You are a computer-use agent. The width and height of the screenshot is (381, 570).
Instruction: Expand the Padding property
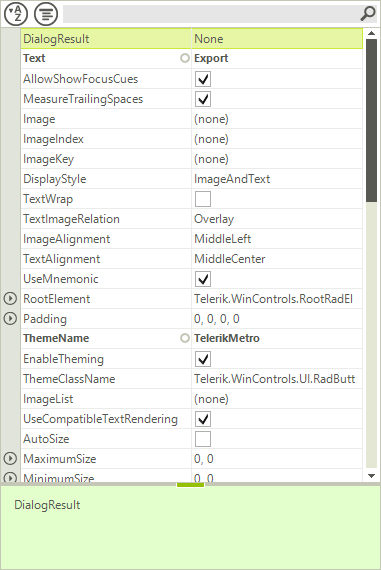pyautogui.click(x=10, y=318)
